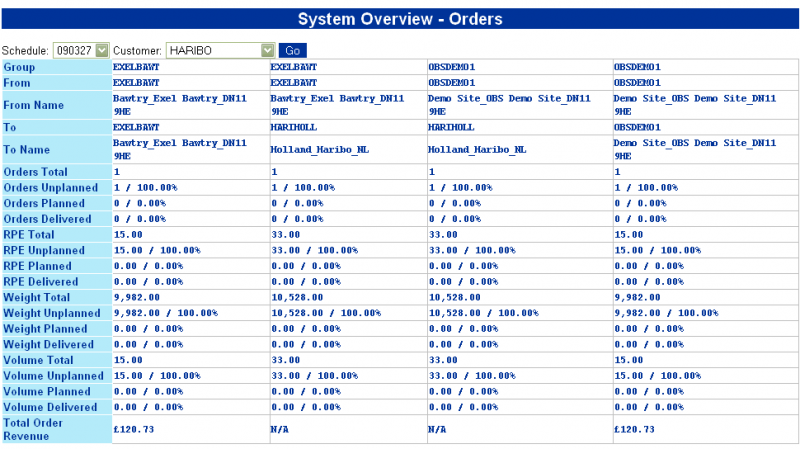The image size is (800, 449).
Task: Click N/A revenue in second column
Action: (279, 430)
